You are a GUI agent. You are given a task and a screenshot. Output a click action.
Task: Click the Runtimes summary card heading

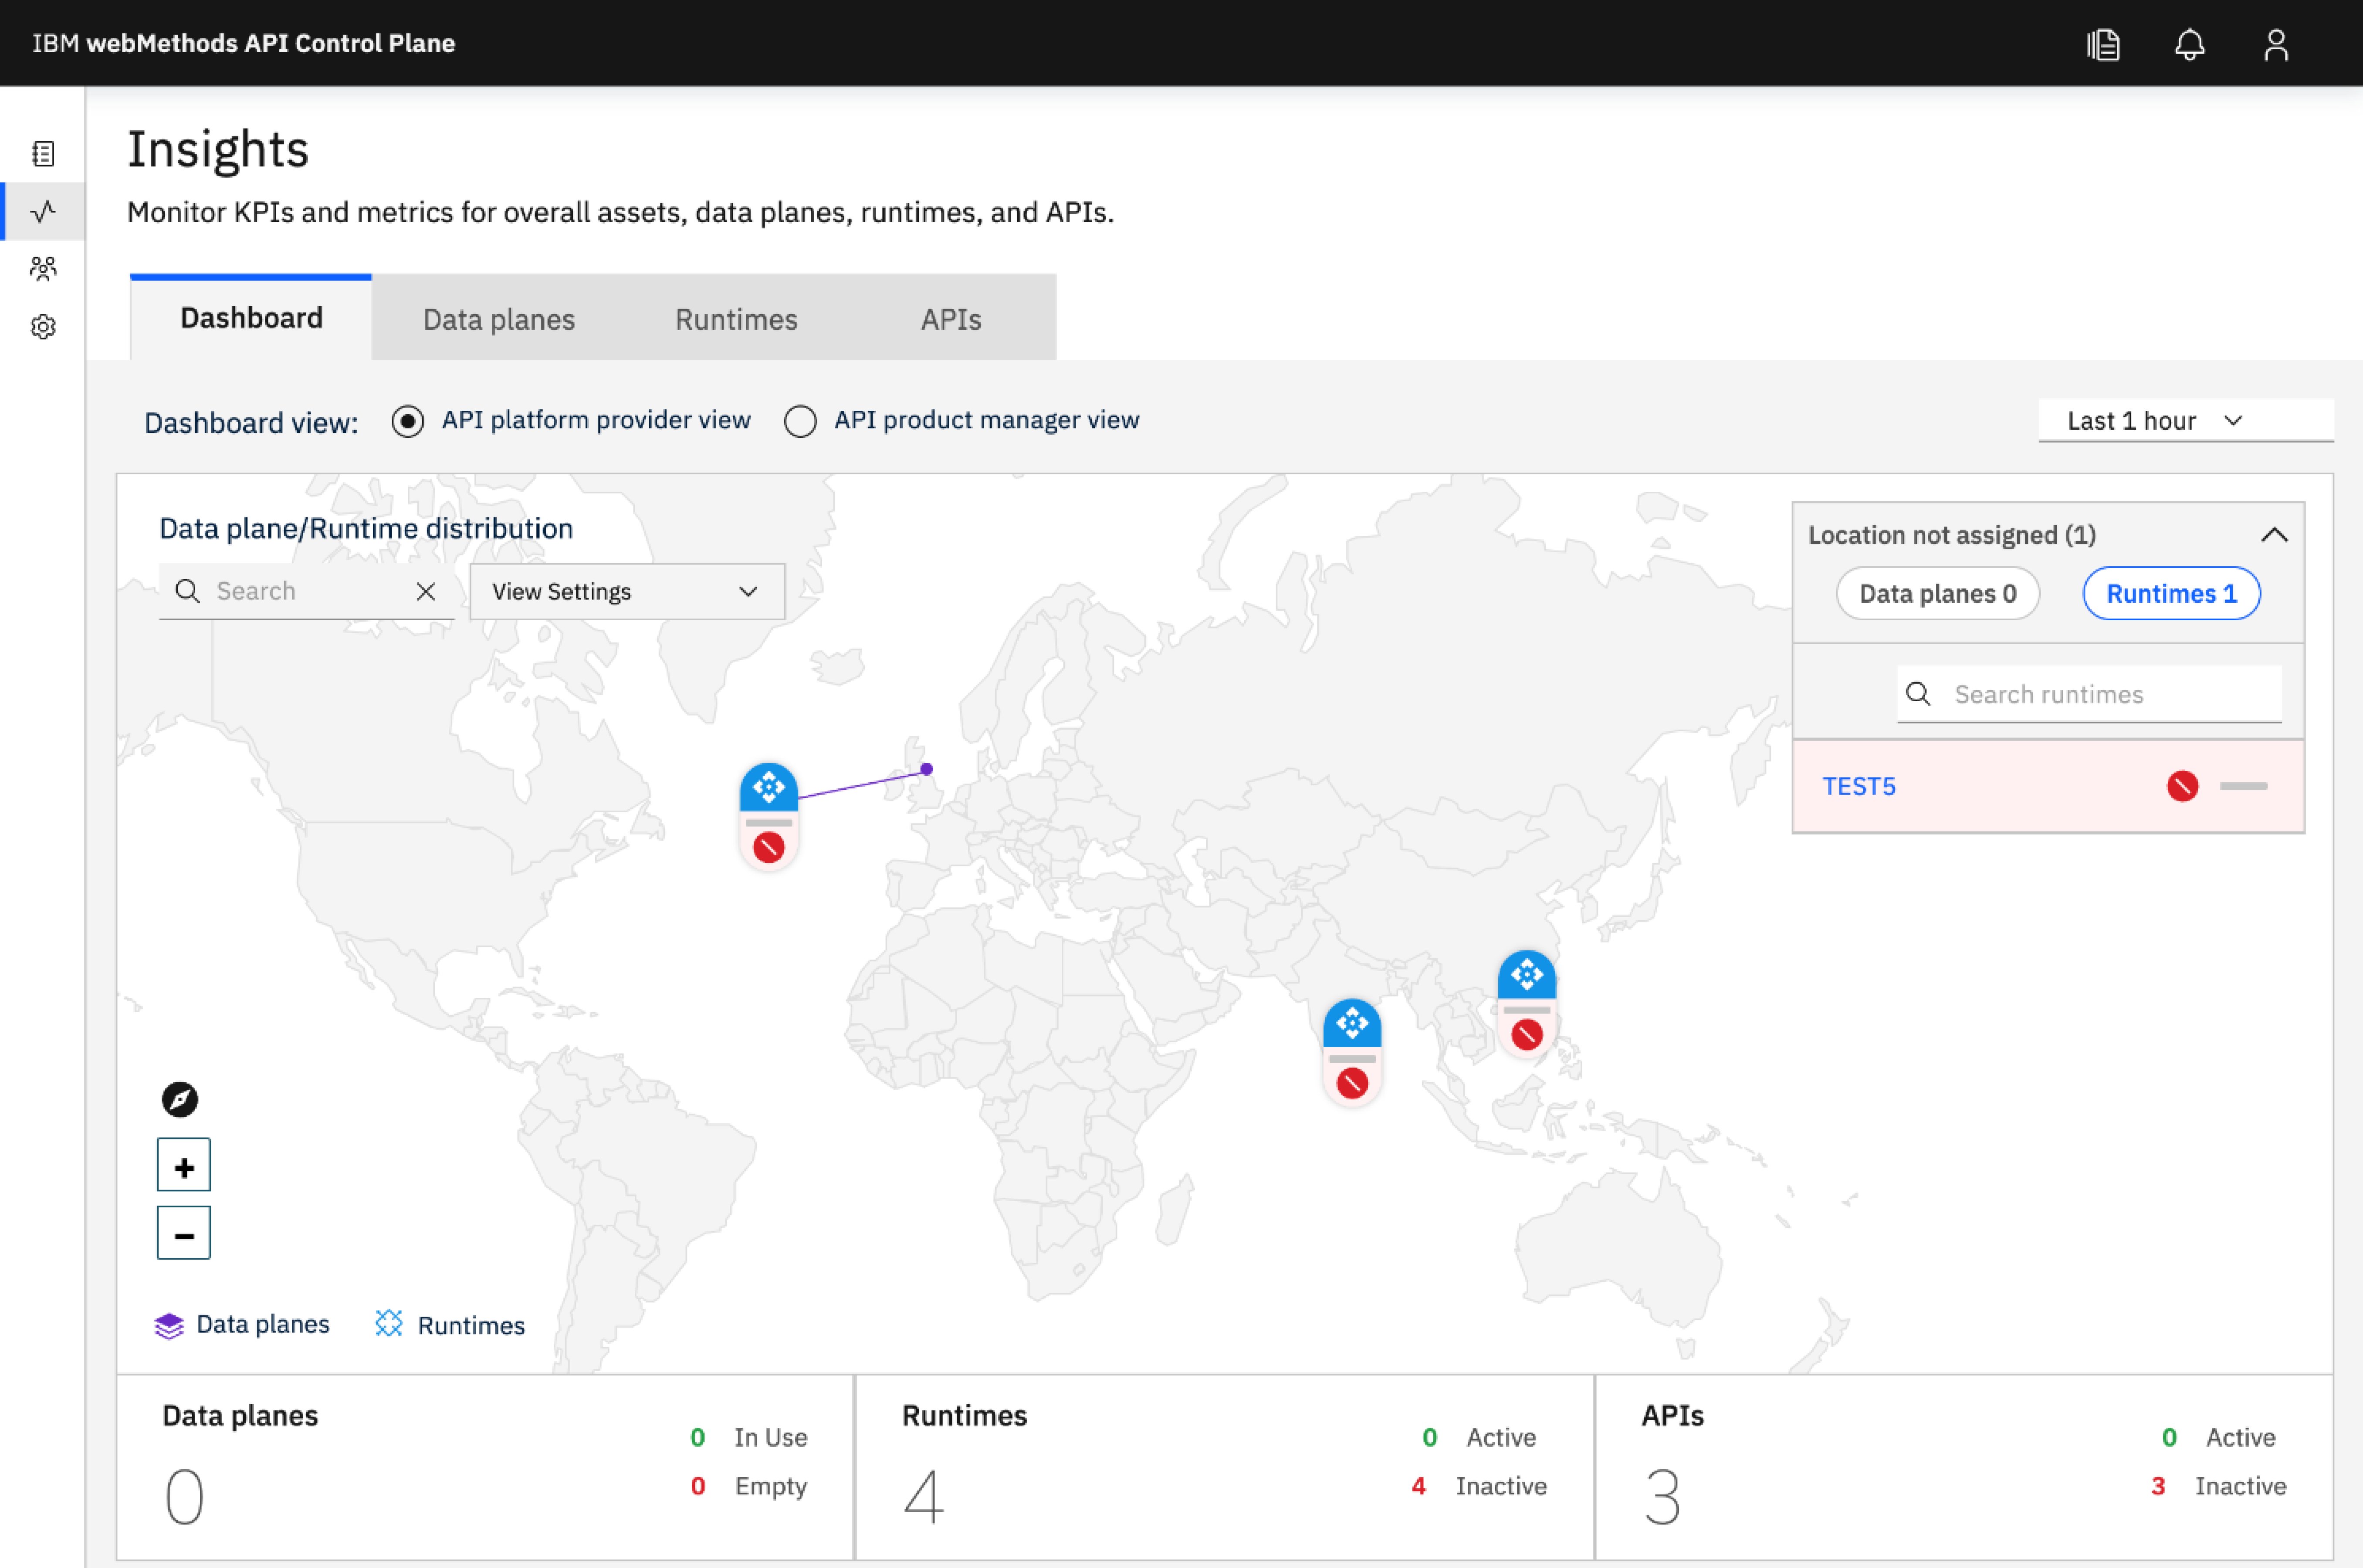tap(964, 1416)
